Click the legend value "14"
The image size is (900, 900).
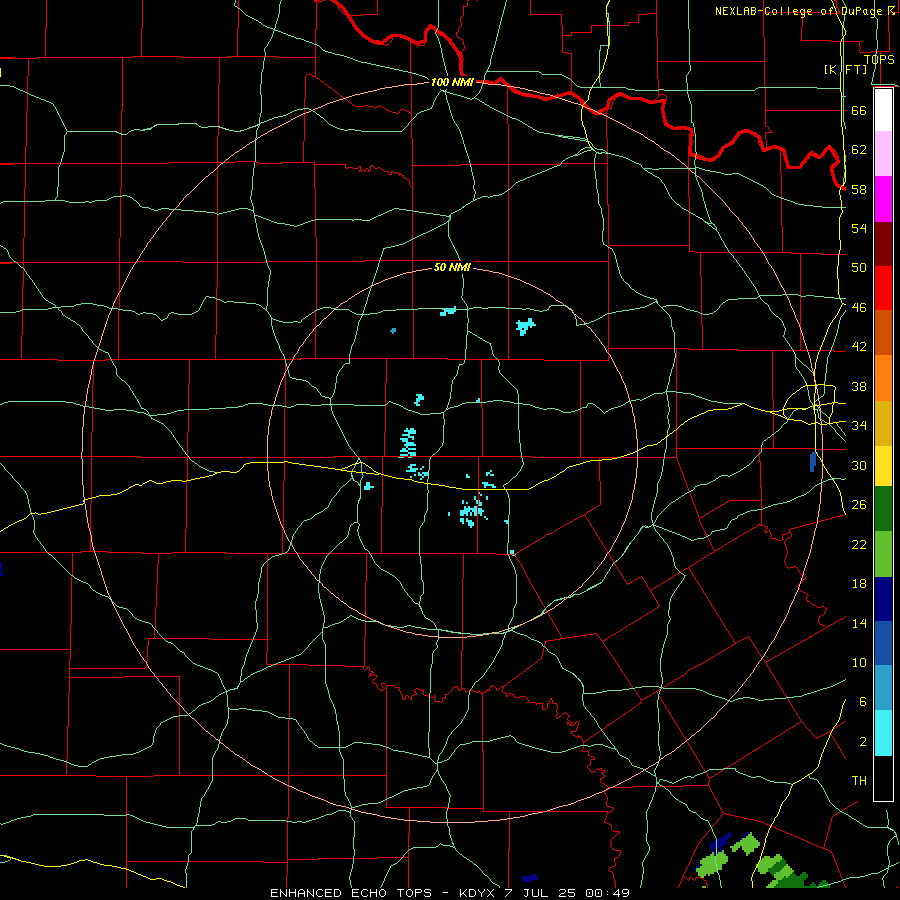(859, 623)
